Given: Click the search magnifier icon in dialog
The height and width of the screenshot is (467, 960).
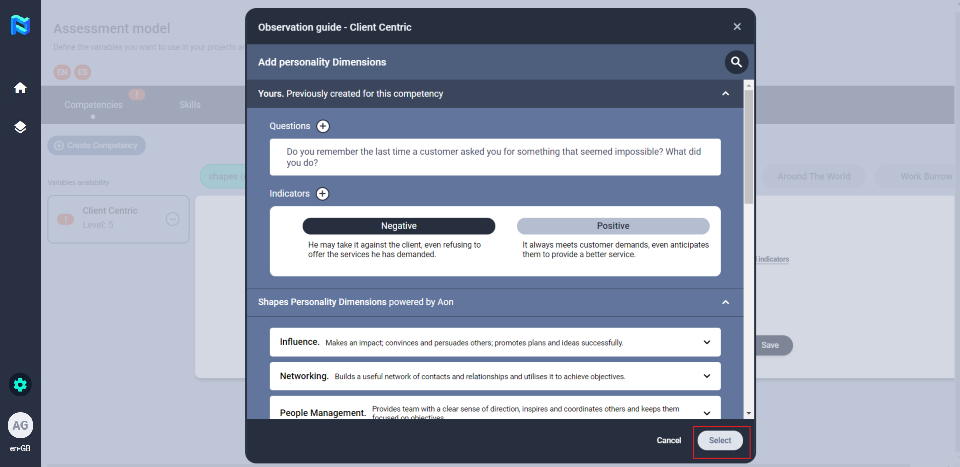Looking at the screenshot, I should [x=736, y=62].
